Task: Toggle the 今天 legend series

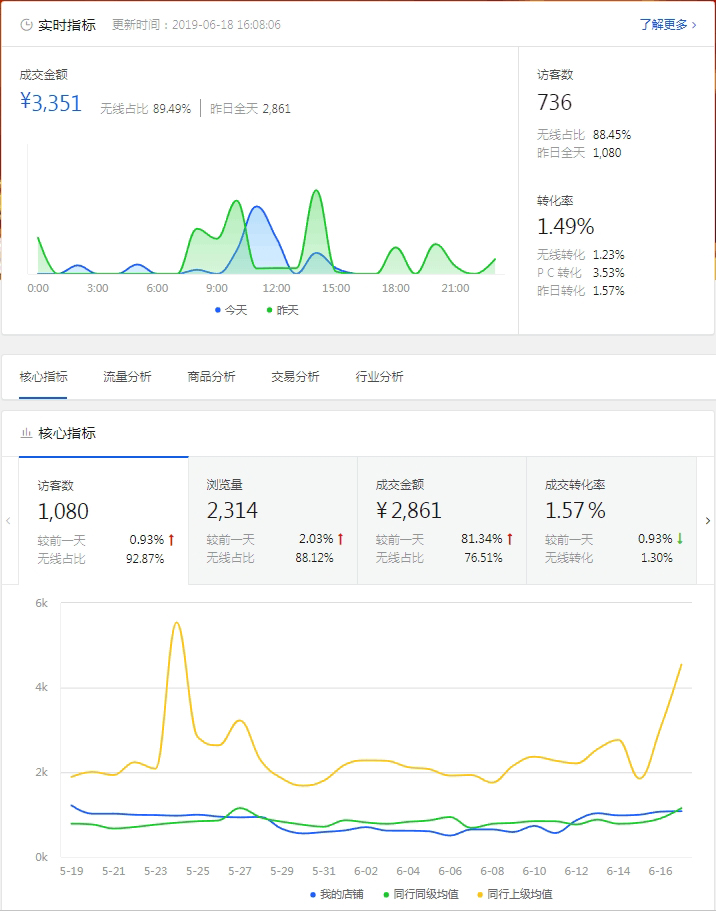Action: click(231, 310)
